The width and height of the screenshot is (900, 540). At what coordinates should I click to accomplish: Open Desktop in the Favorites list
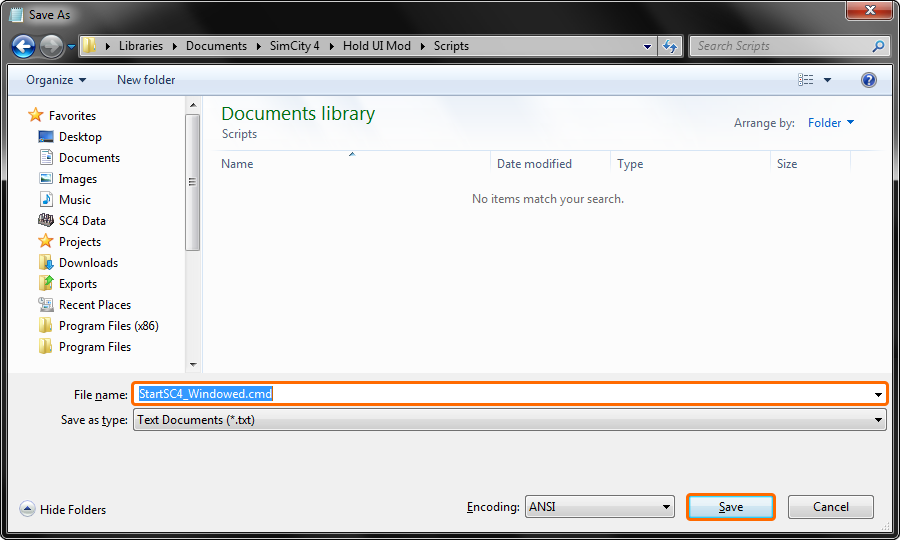click(80, 137)
